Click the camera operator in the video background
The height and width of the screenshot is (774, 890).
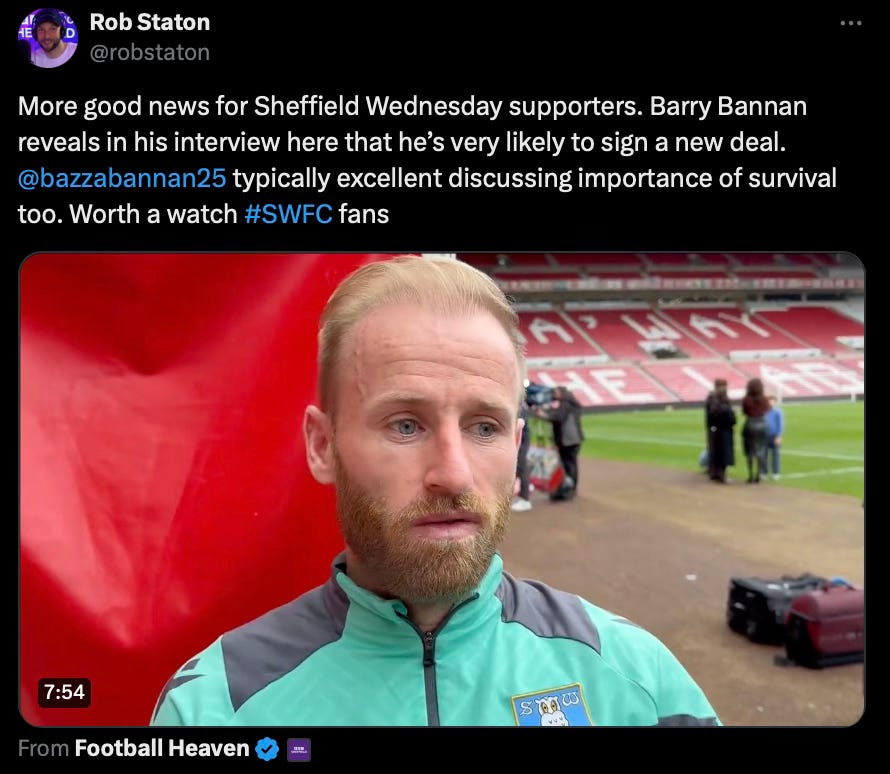point(562,443)
